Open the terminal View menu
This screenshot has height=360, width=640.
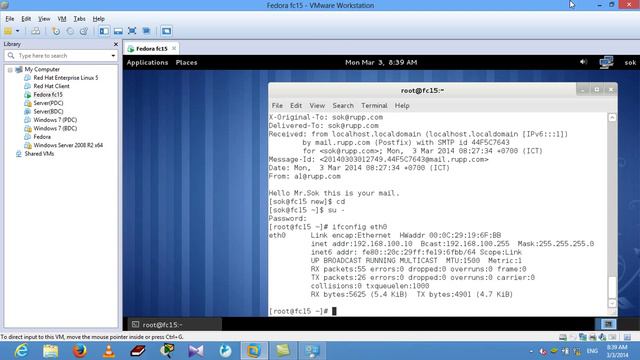(317, 106)
